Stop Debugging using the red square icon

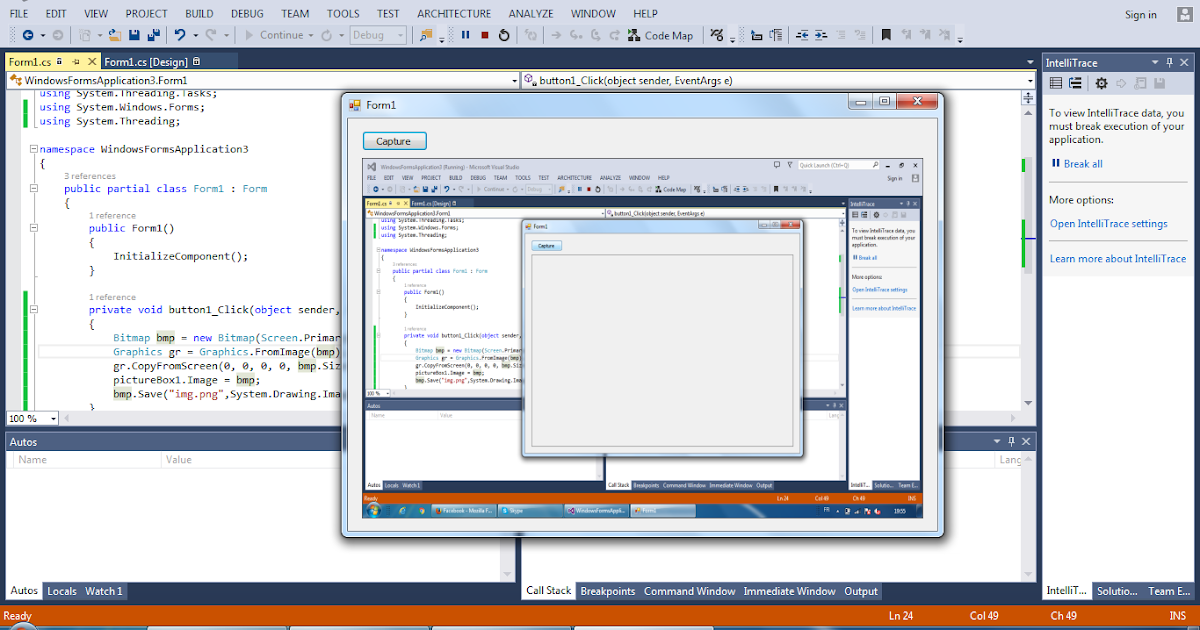click(x=485, y=36)
